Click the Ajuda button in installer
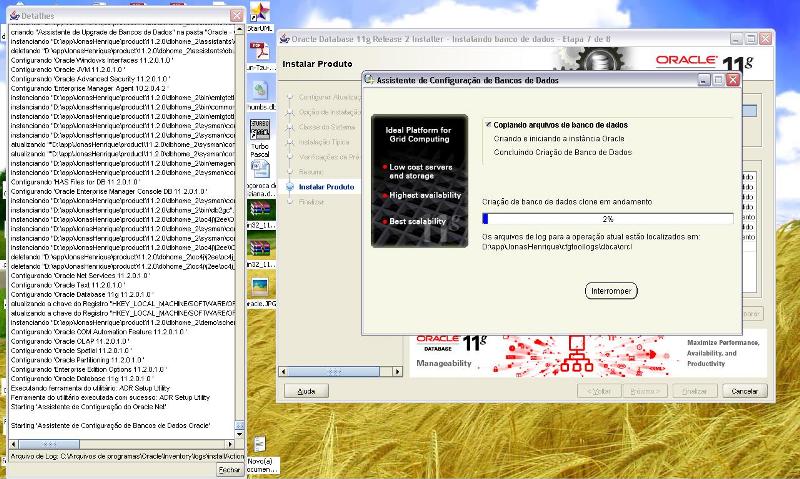Image resolution: width=800 pixels, height=479 pixels. 306,391
